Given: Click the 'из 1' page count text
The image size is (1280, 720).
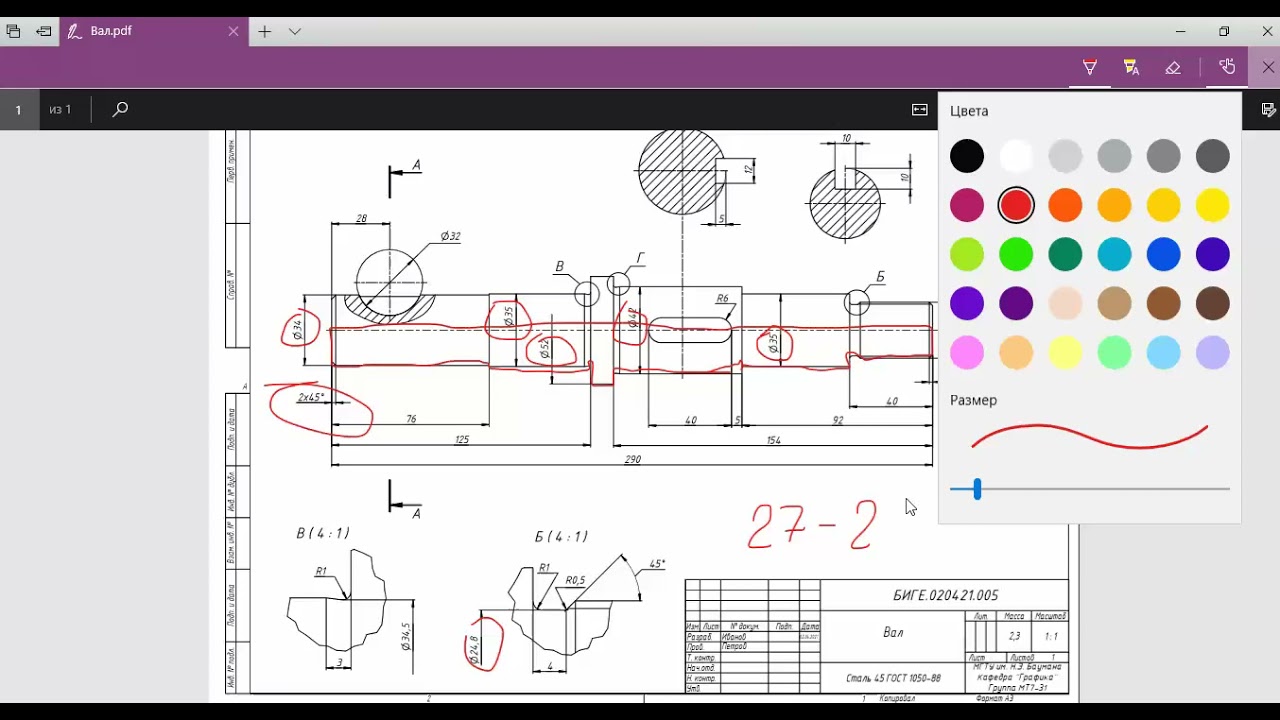Looking at the screenshot, I should coord(61,110).
